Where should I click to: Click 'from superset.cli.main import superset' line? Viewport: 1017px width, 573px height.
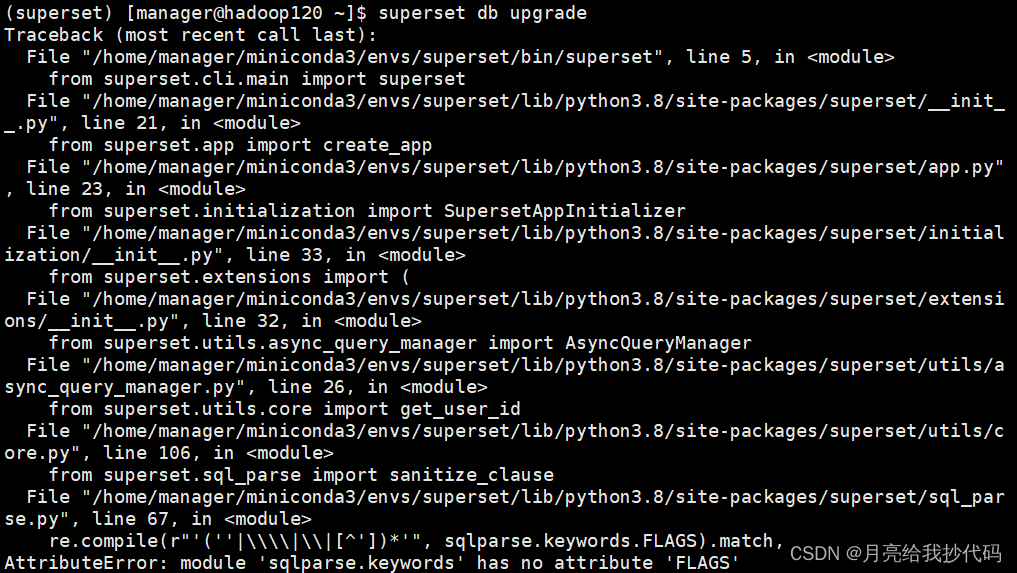tap(257, 79)
